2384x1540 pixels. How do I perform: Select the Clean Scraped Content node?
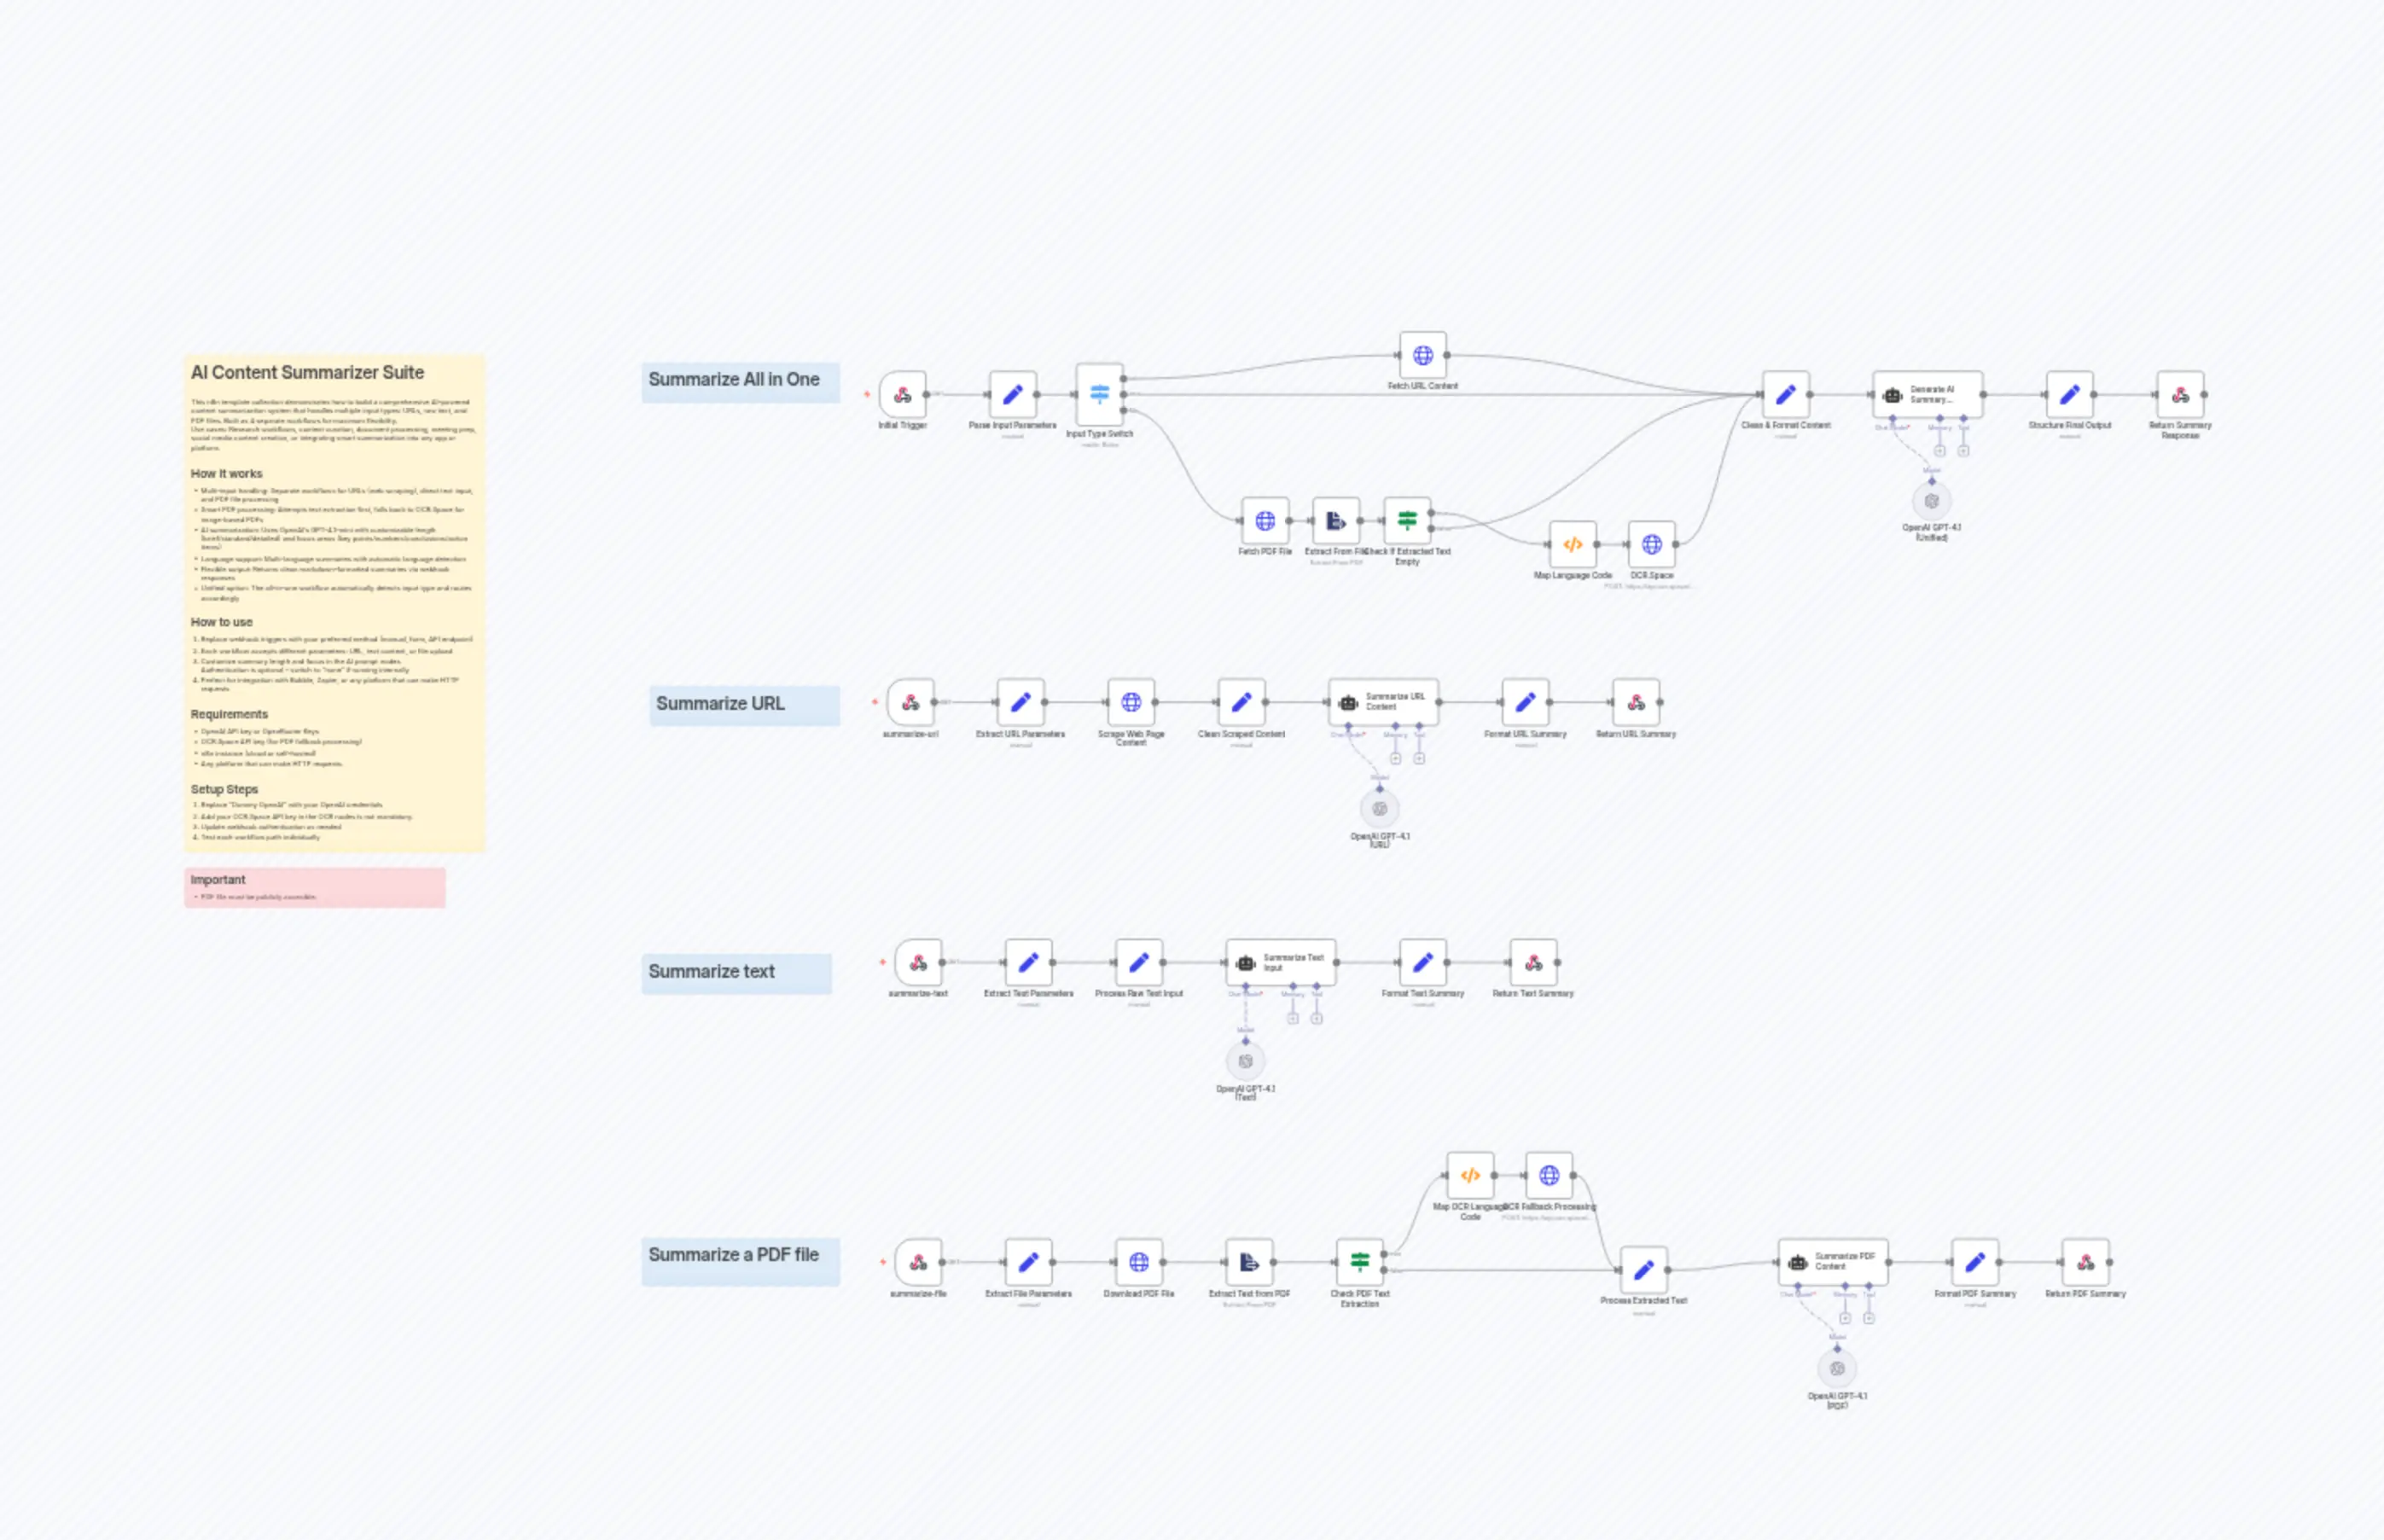(1241, 703)
